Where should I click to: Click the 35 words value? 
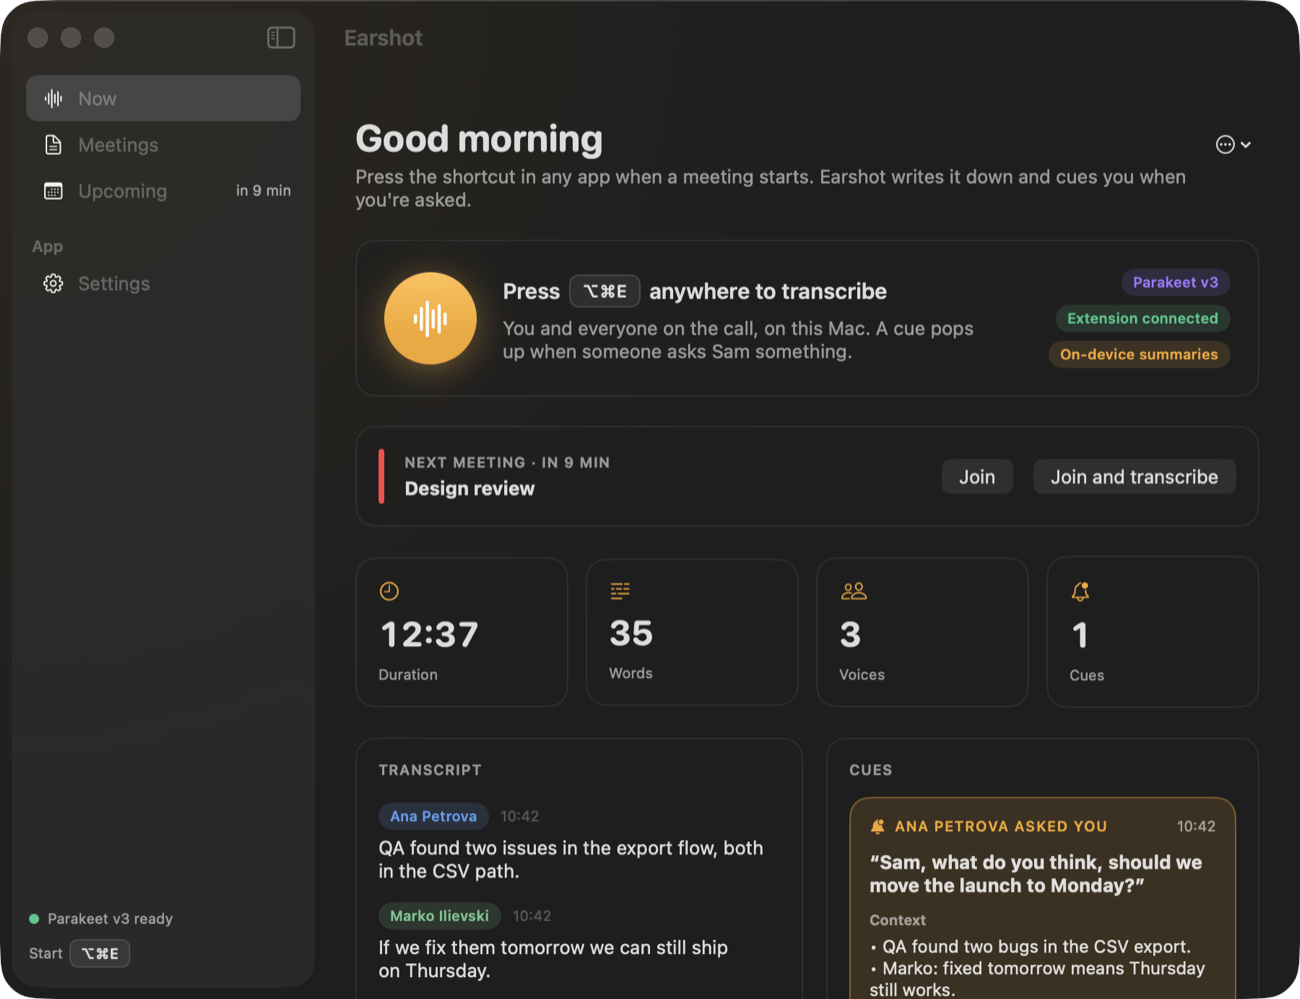pyautogui.click(x=631, y=633)
